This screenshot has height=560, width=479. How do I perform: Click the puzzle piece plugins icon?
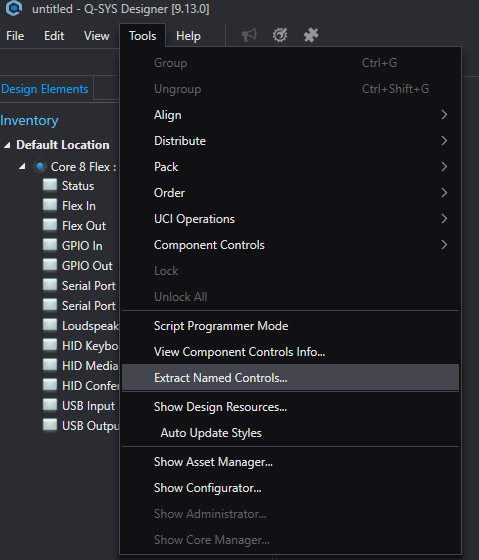point(311,35)
